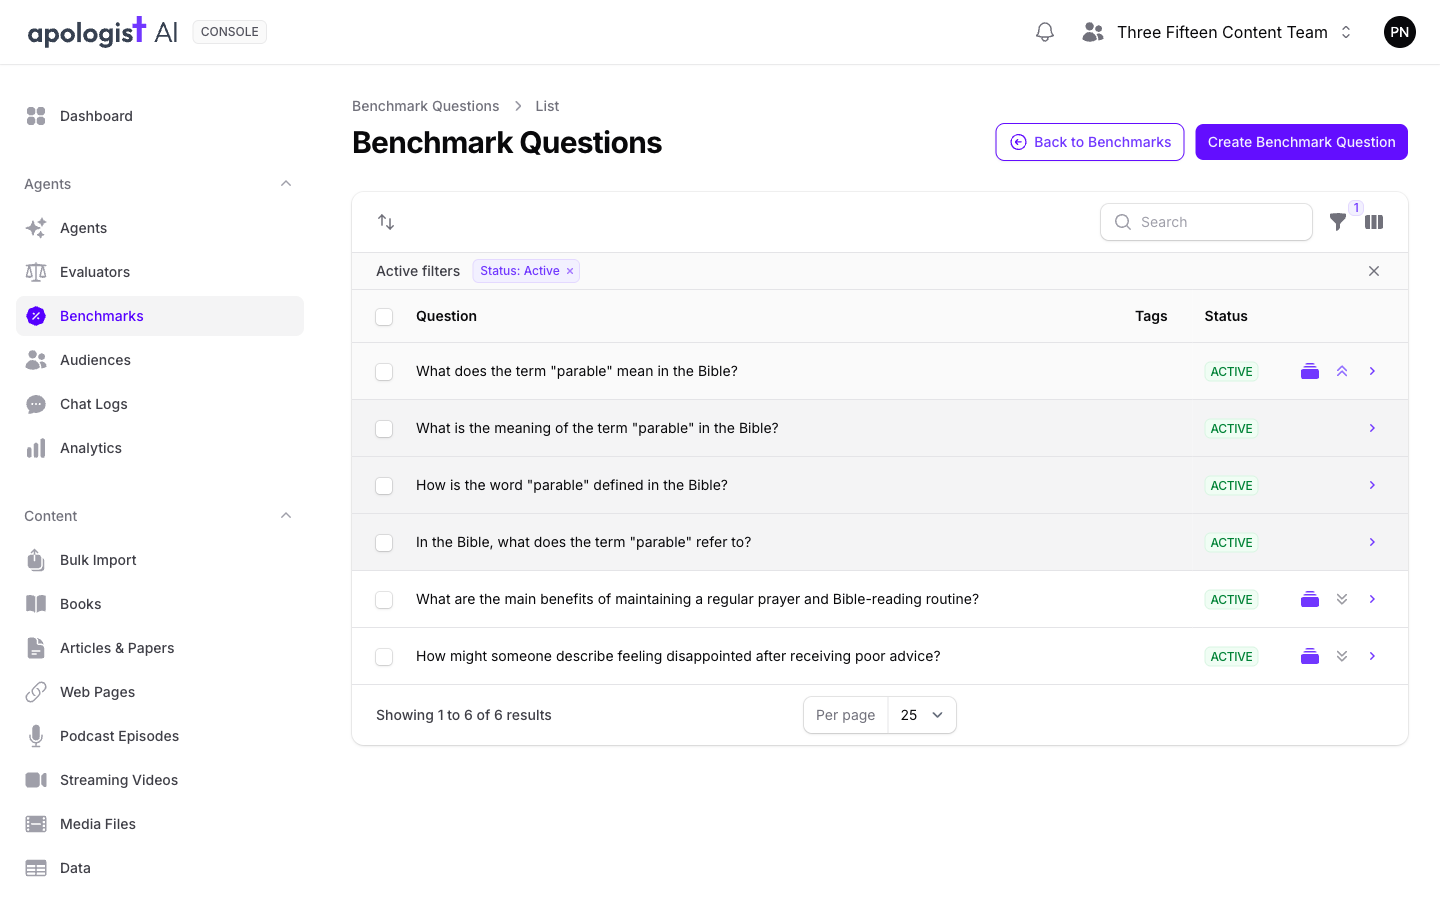Check the 'What is the meaning of the term' row
The height and width of the screenshot is (900, 1440).
[x=384, y=429]
